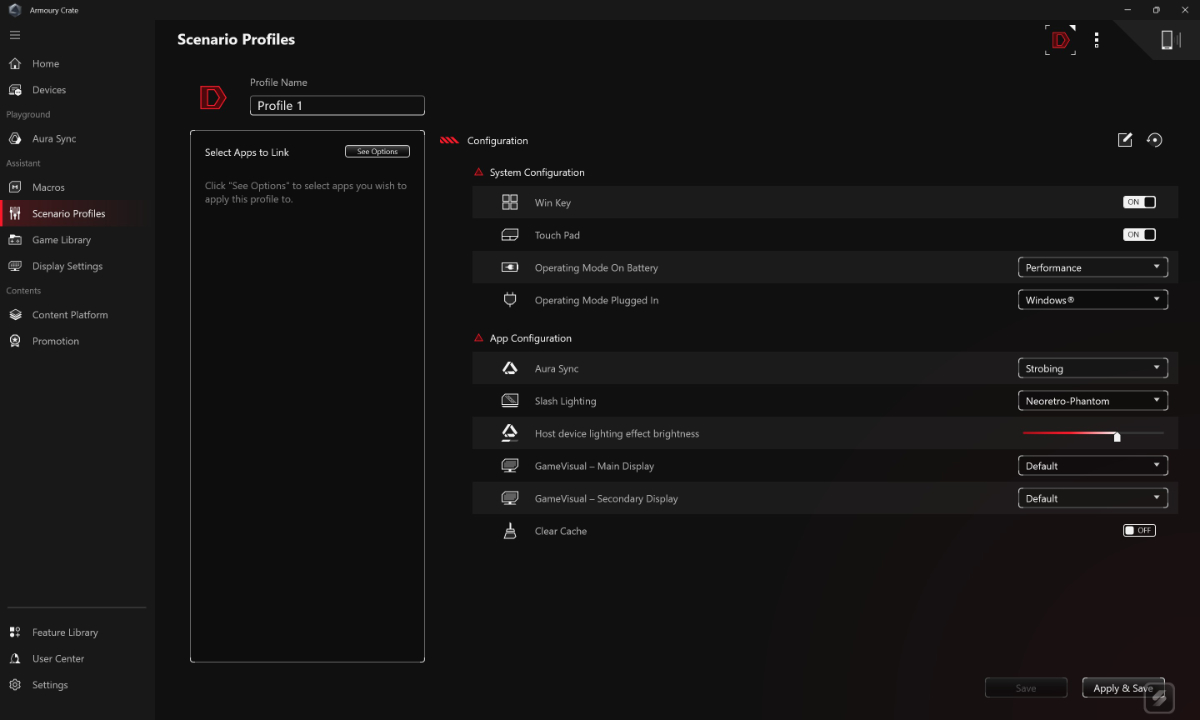Screen dimensions: 1200x720
Task: Click the Feature Library icon
Action: (15, 632)
